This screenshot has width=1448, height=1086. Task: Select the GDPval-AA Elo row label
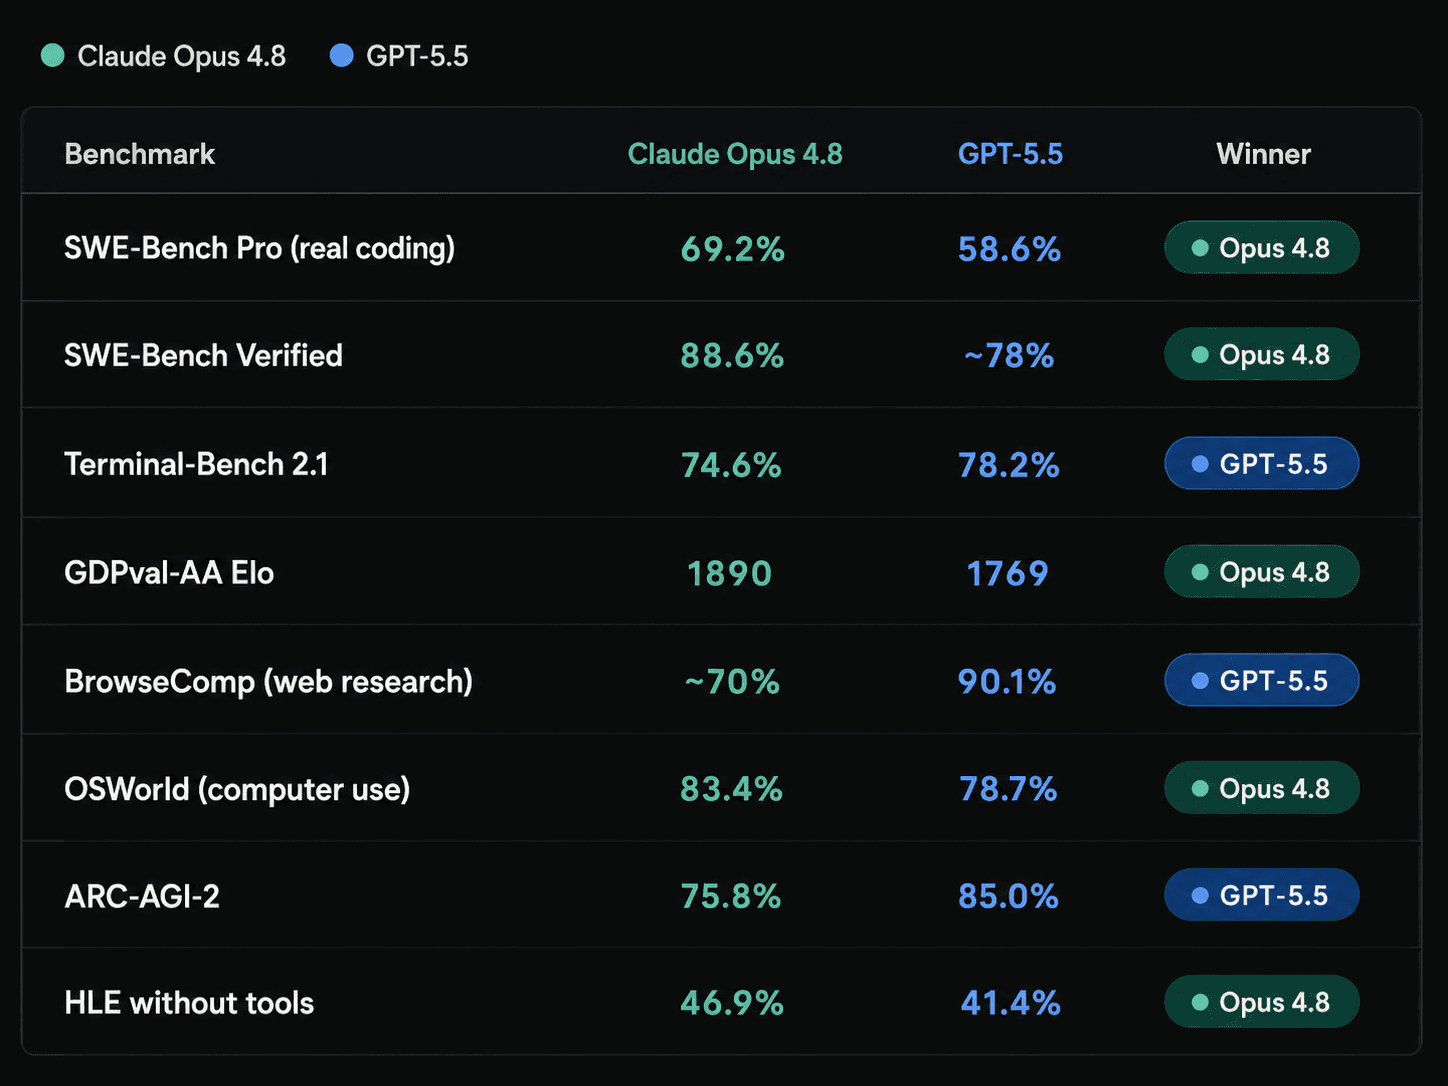click(x=169, y=573)
